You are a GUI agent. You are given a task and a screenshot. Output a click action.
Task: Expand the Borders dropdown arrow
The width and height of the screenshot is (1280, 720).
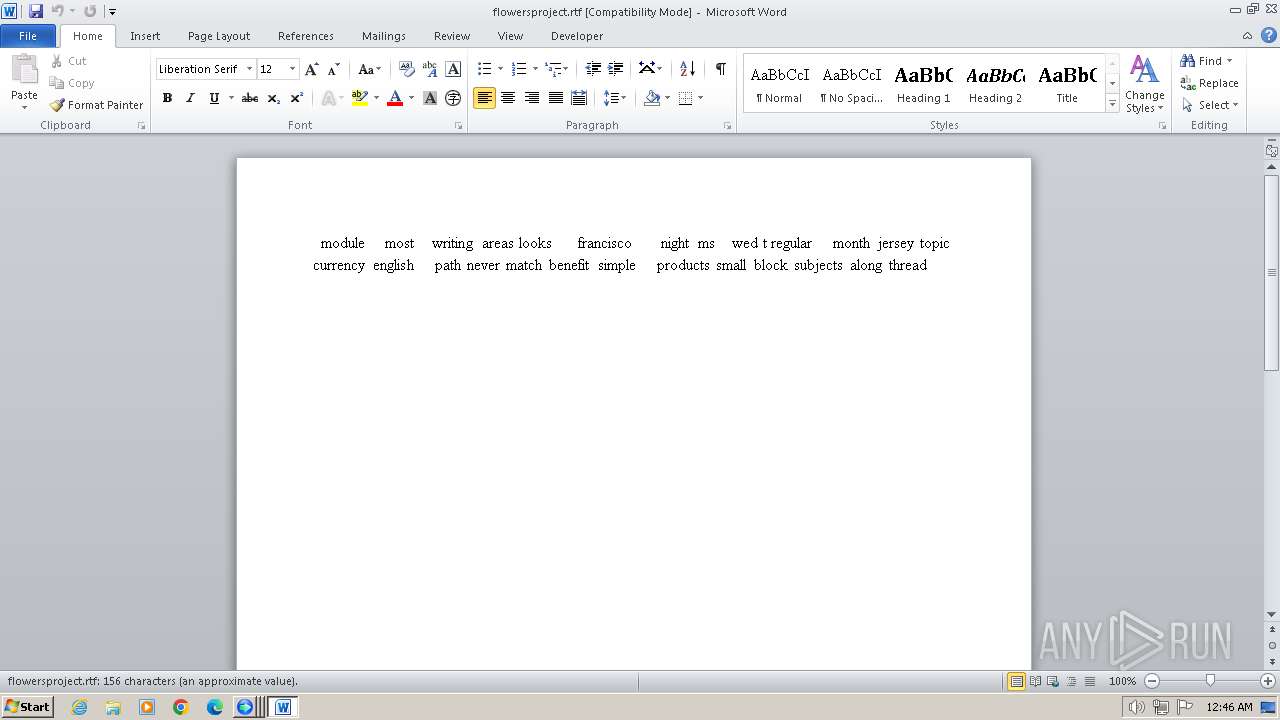tap(700, 98)
